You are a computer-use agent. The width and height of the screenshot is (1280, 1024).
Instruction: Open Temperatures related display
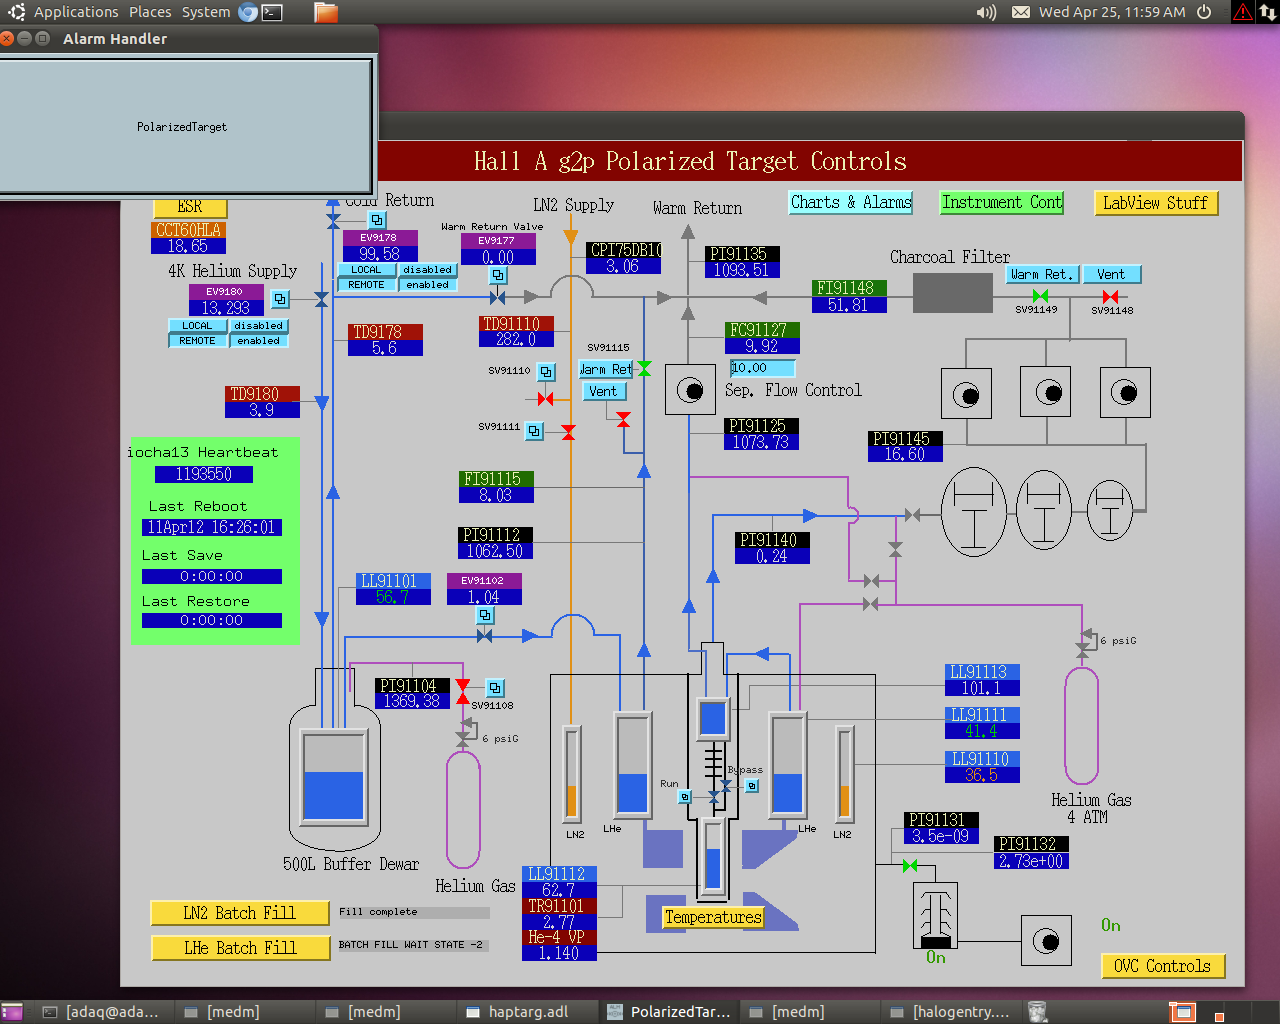coord(713,917)
